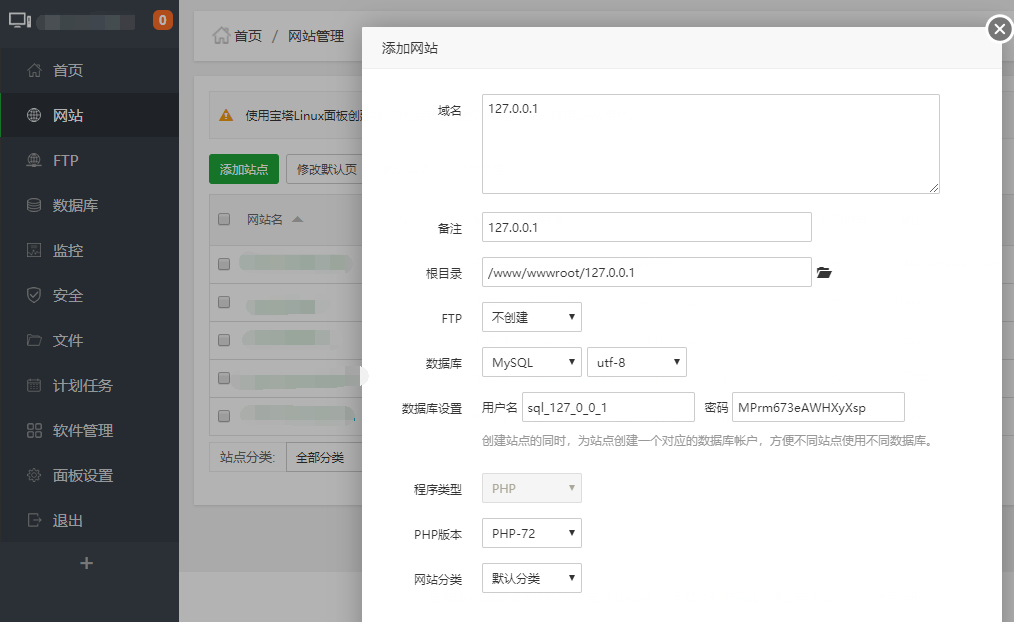The height and width of the screenshot is (622, 1014).
Task: Click the orange warning triangle icon
Action: click(226, 115)
